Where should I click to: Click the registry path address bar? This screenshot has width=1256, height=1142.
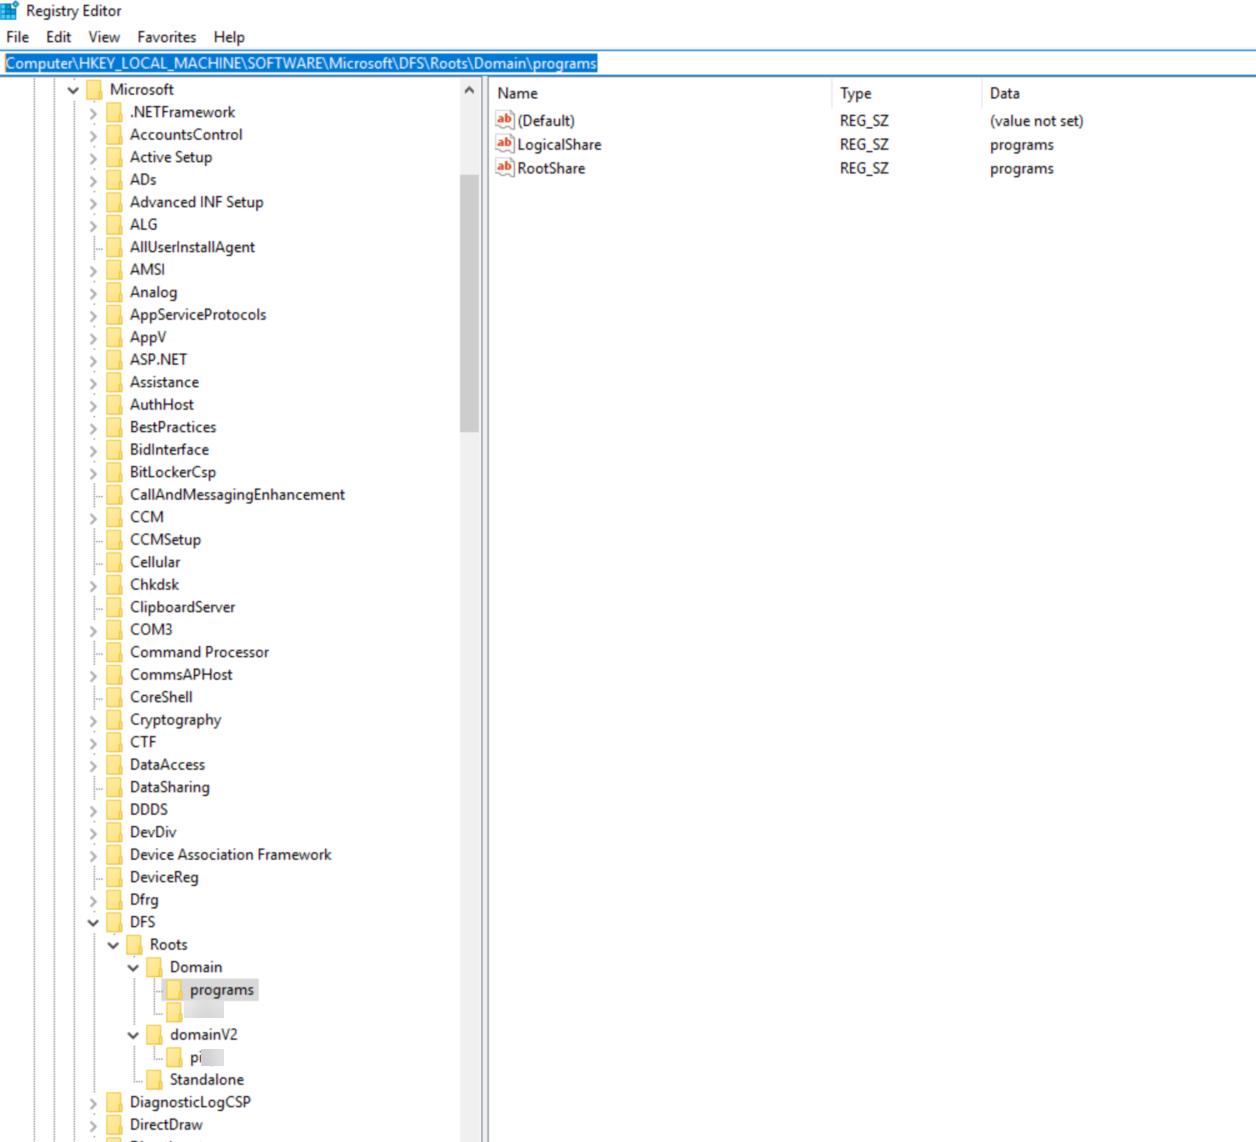tap(628, 63)
